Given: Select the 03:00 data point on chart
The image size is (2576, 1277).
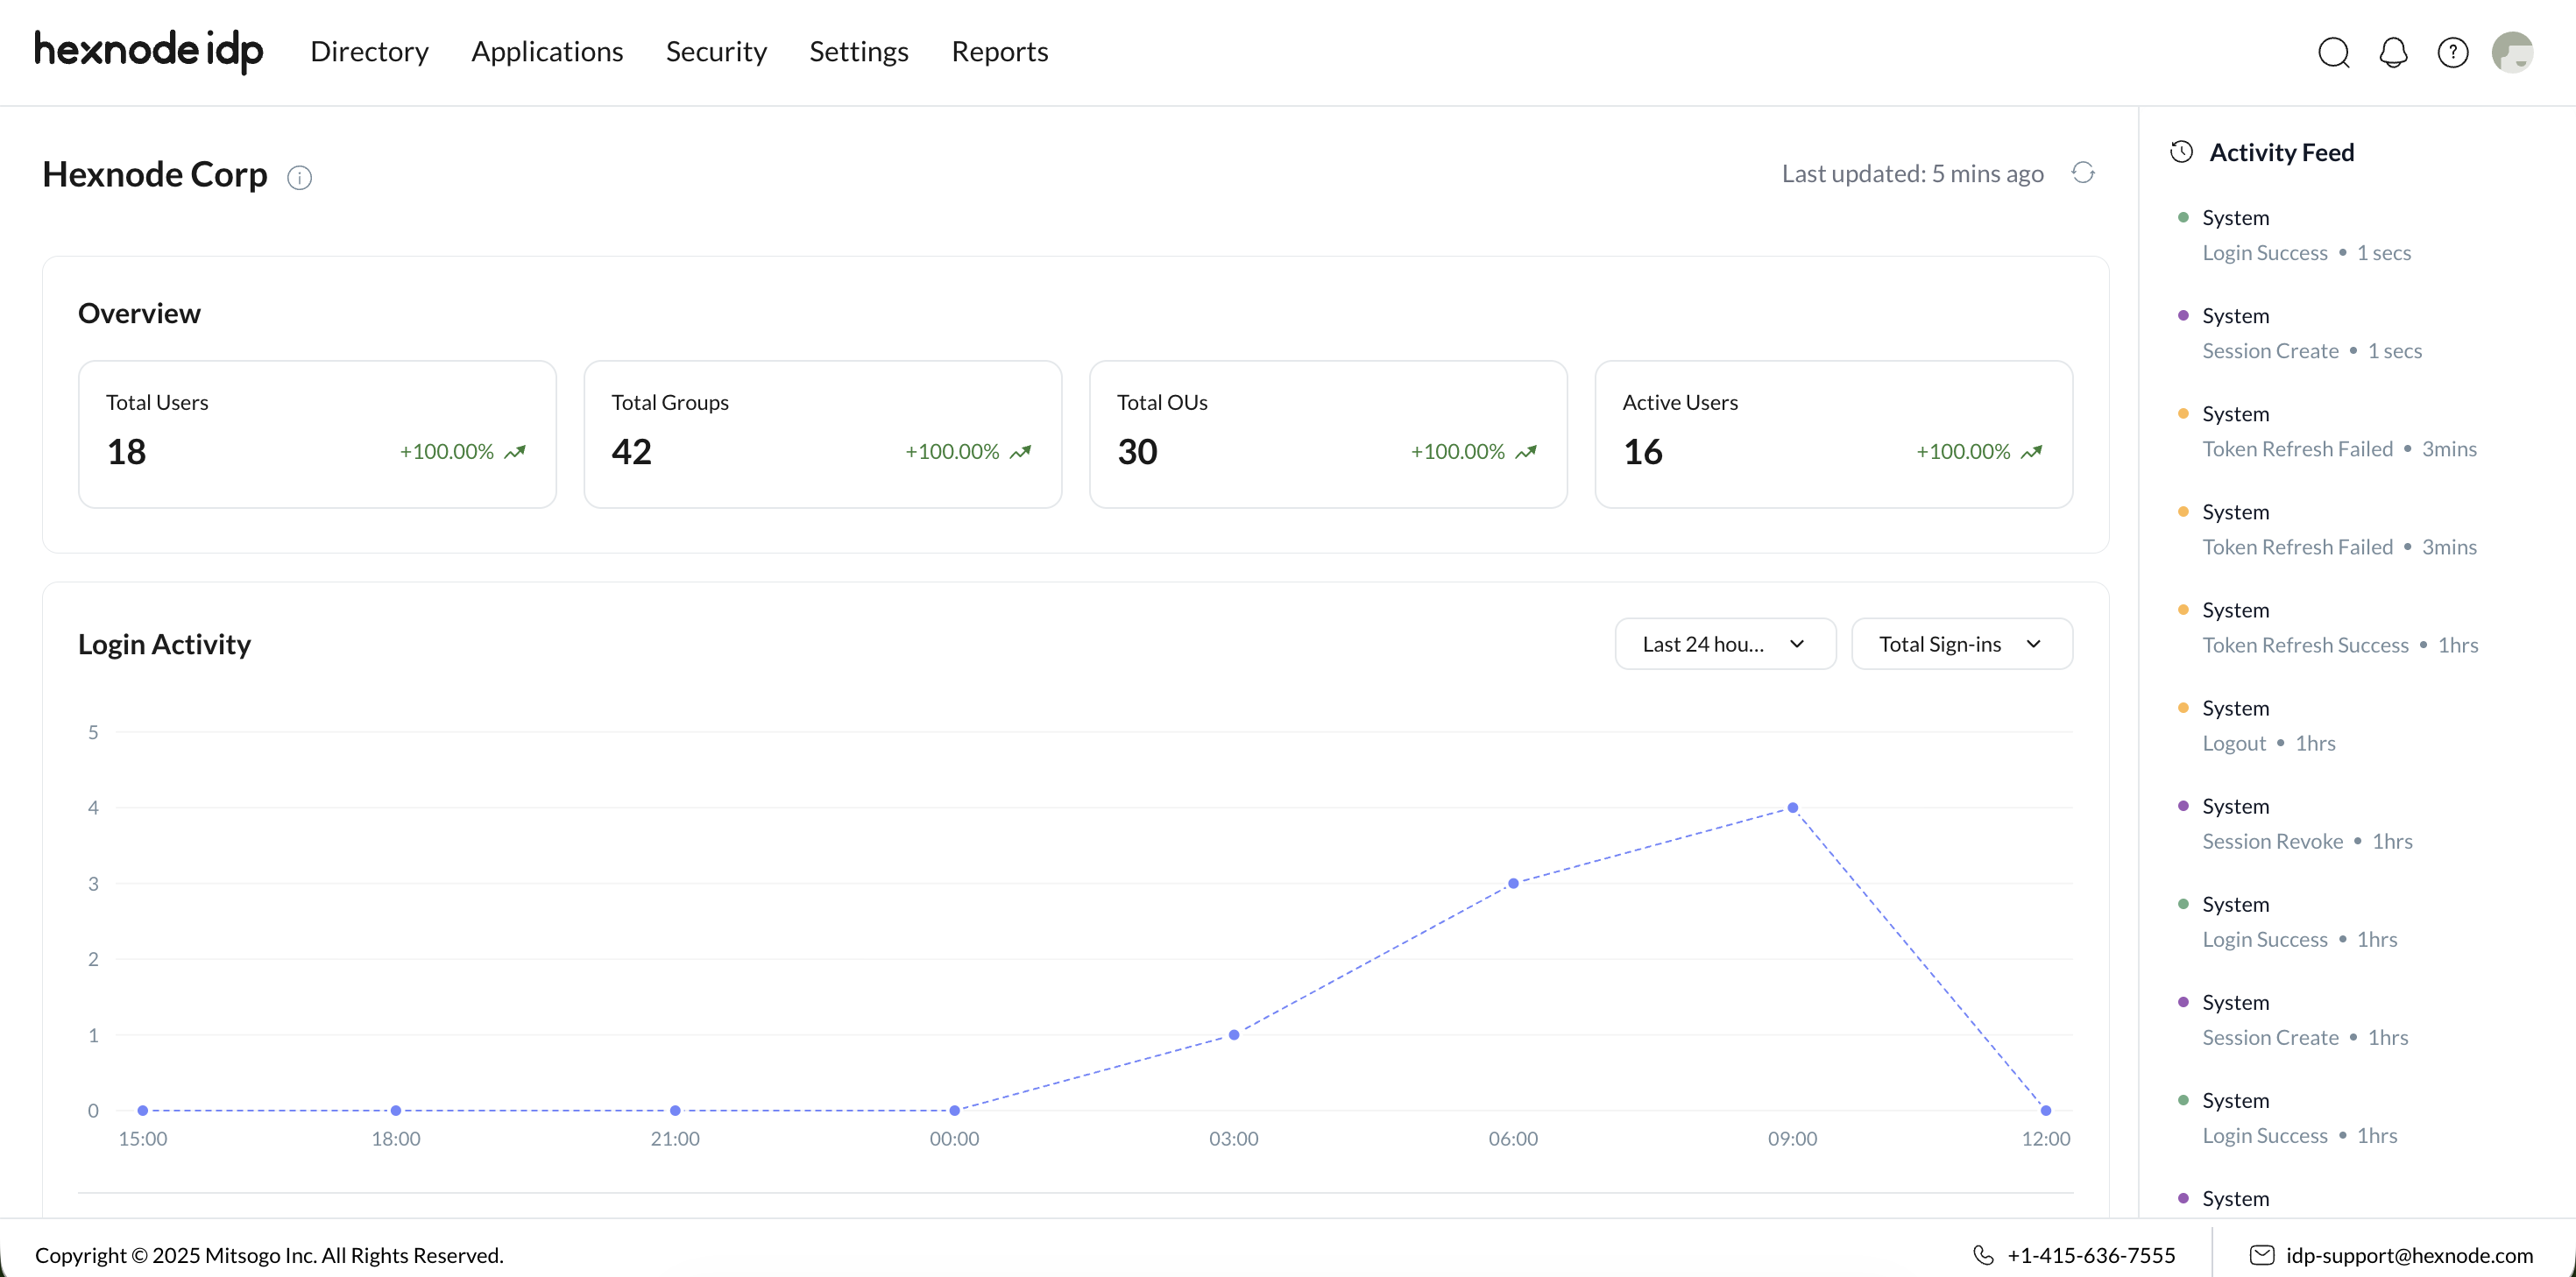Looking at the screenshot, I should coord(1234,1035).
